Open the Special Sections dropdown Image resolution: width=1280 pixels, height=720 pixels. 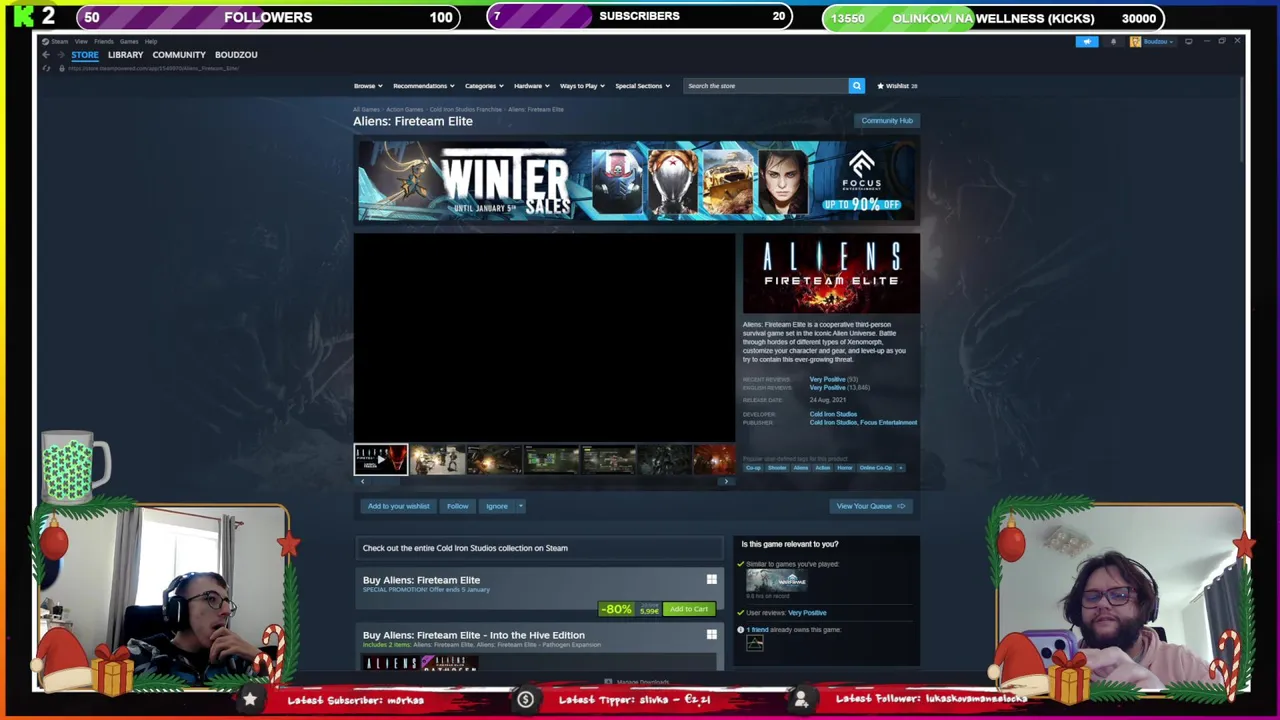click(x=642, y=86)
